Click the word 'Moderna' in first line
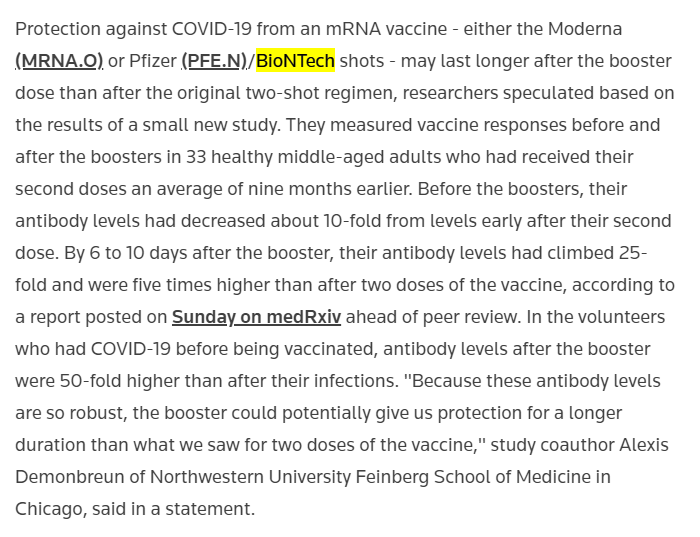 point(585,29)
